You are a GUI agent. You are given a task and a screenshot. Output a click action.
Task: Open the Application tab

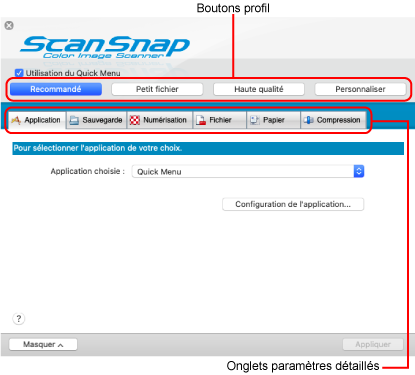pyautogui.click(x=36, y=120)
